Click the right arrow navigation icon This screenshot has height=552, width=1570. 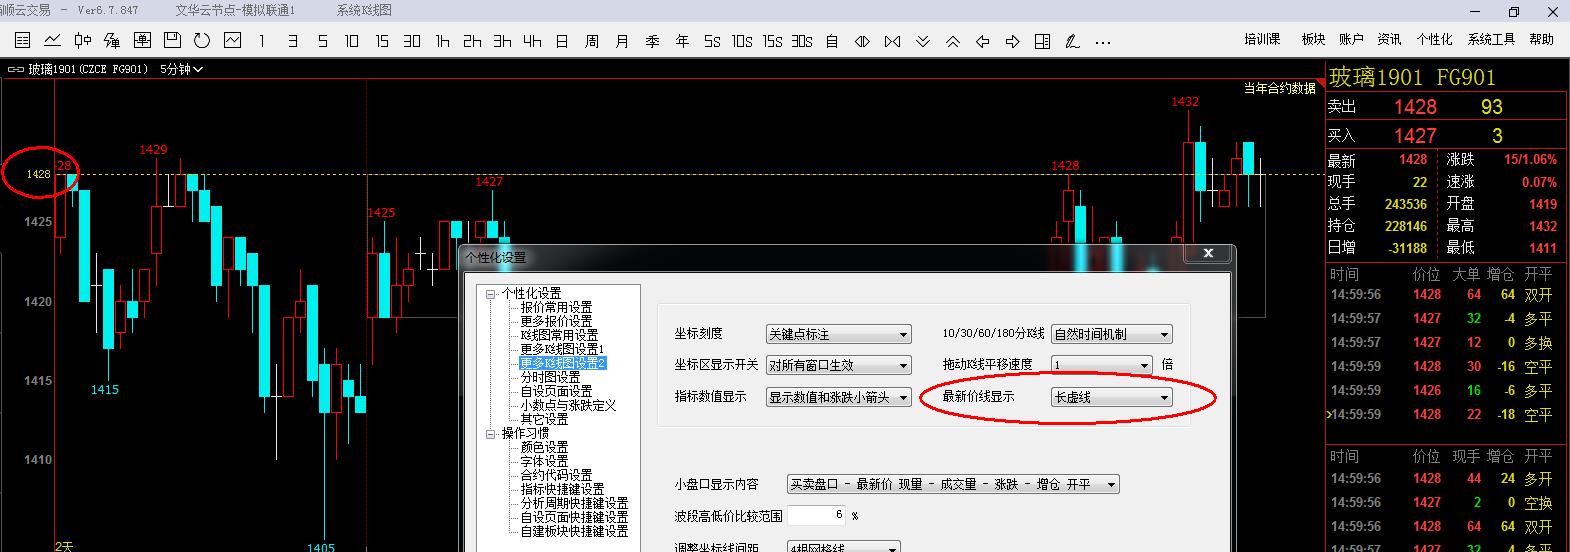1012,41
